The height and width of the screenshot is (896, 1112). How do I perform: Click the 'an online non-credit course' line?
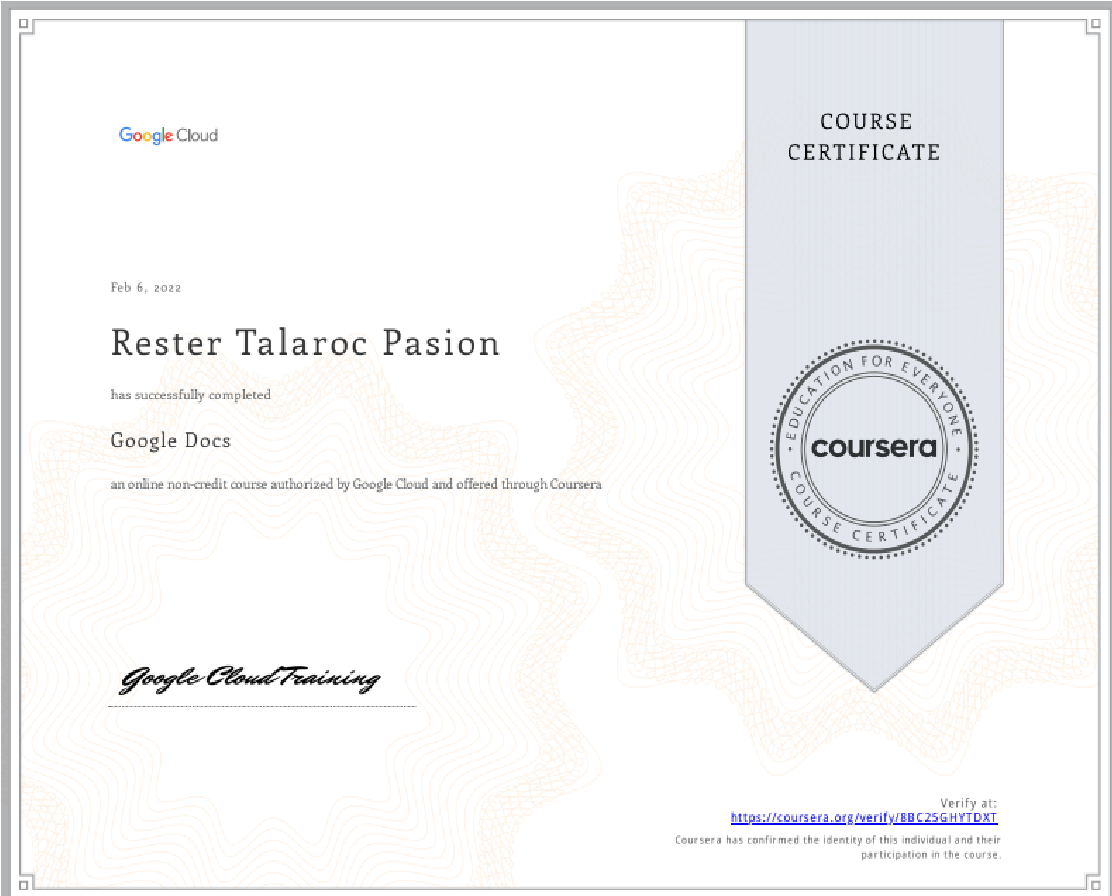point(356,485)
